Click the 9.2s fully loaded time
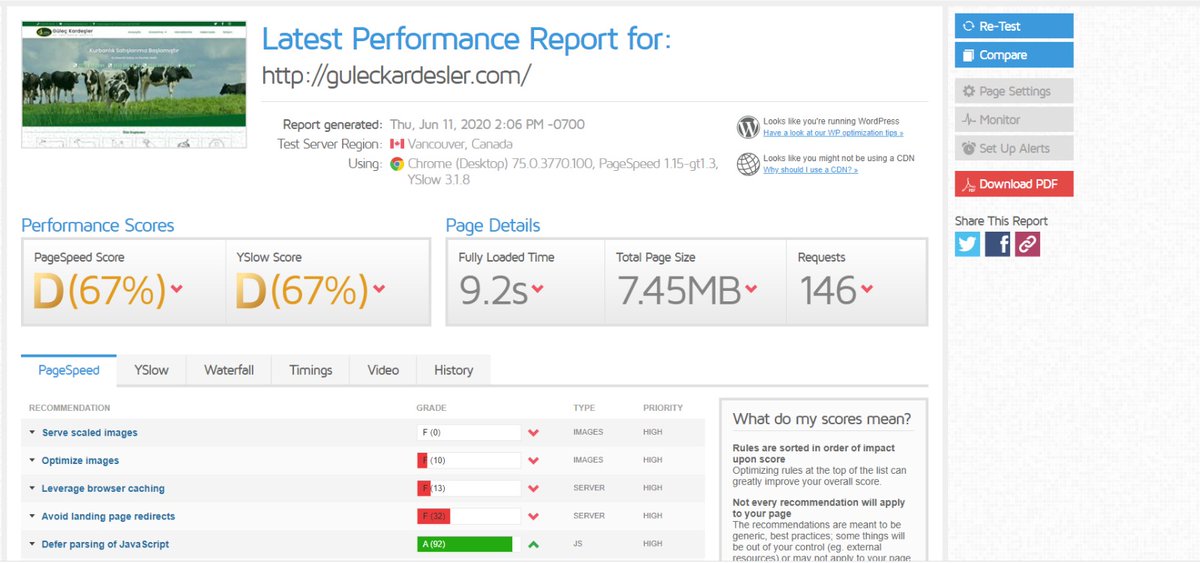This screenshot has width=1200, height=563. (493, 291)
